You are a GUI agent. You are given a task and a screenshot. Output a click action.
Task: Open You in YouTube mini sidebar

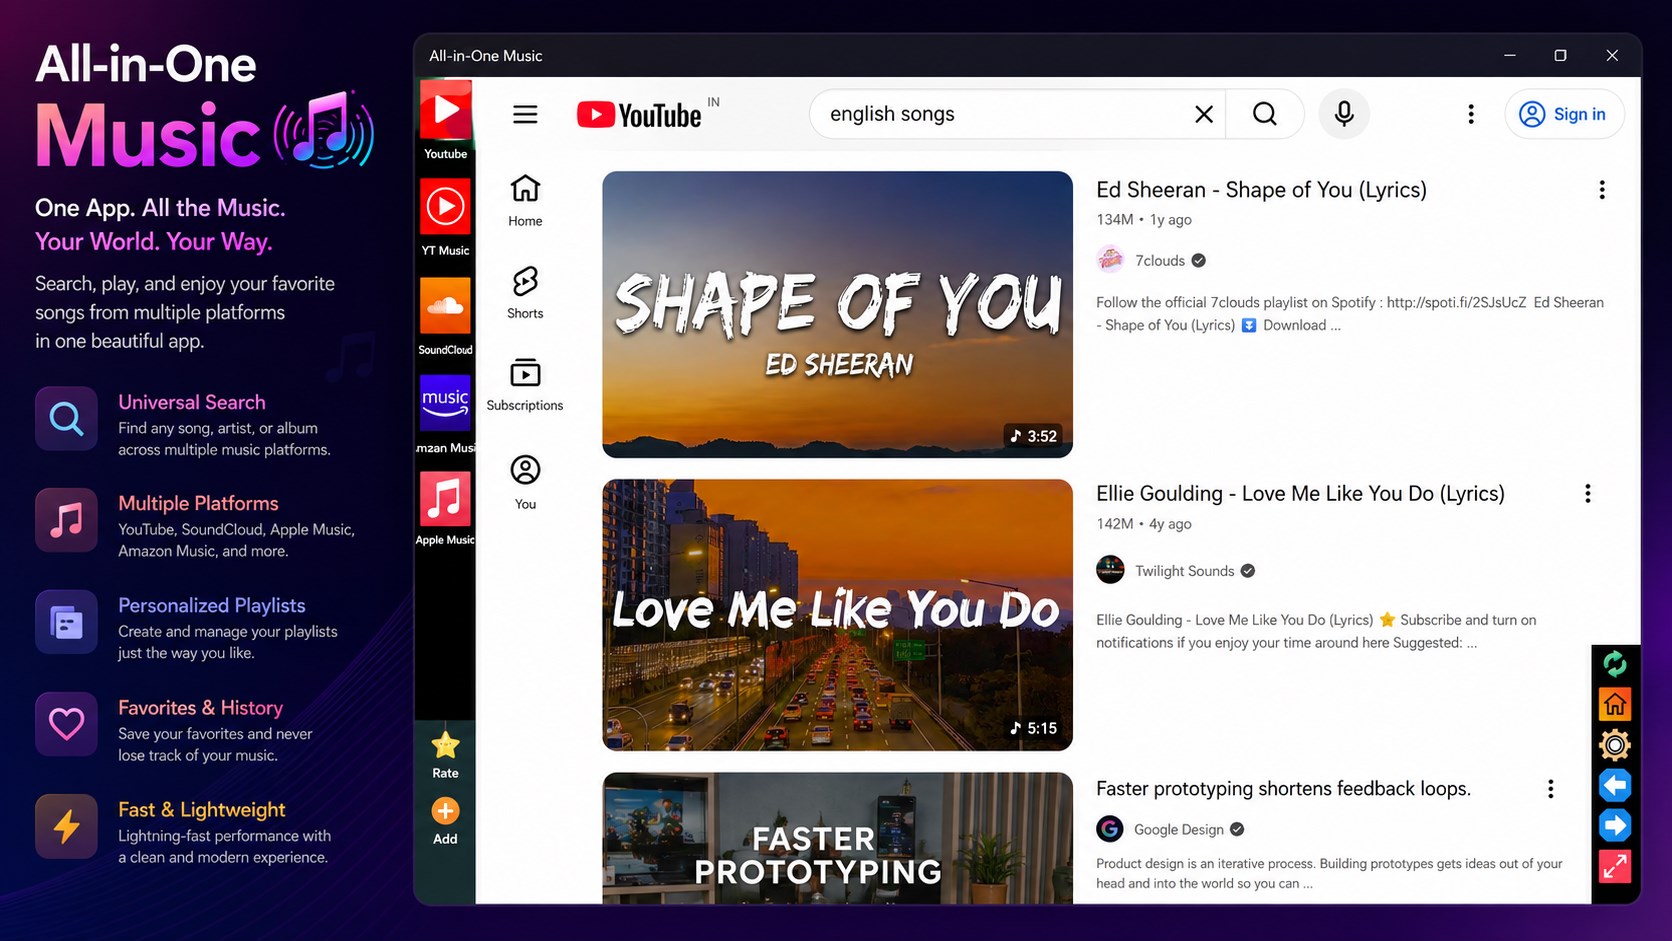tap(525, 483)
